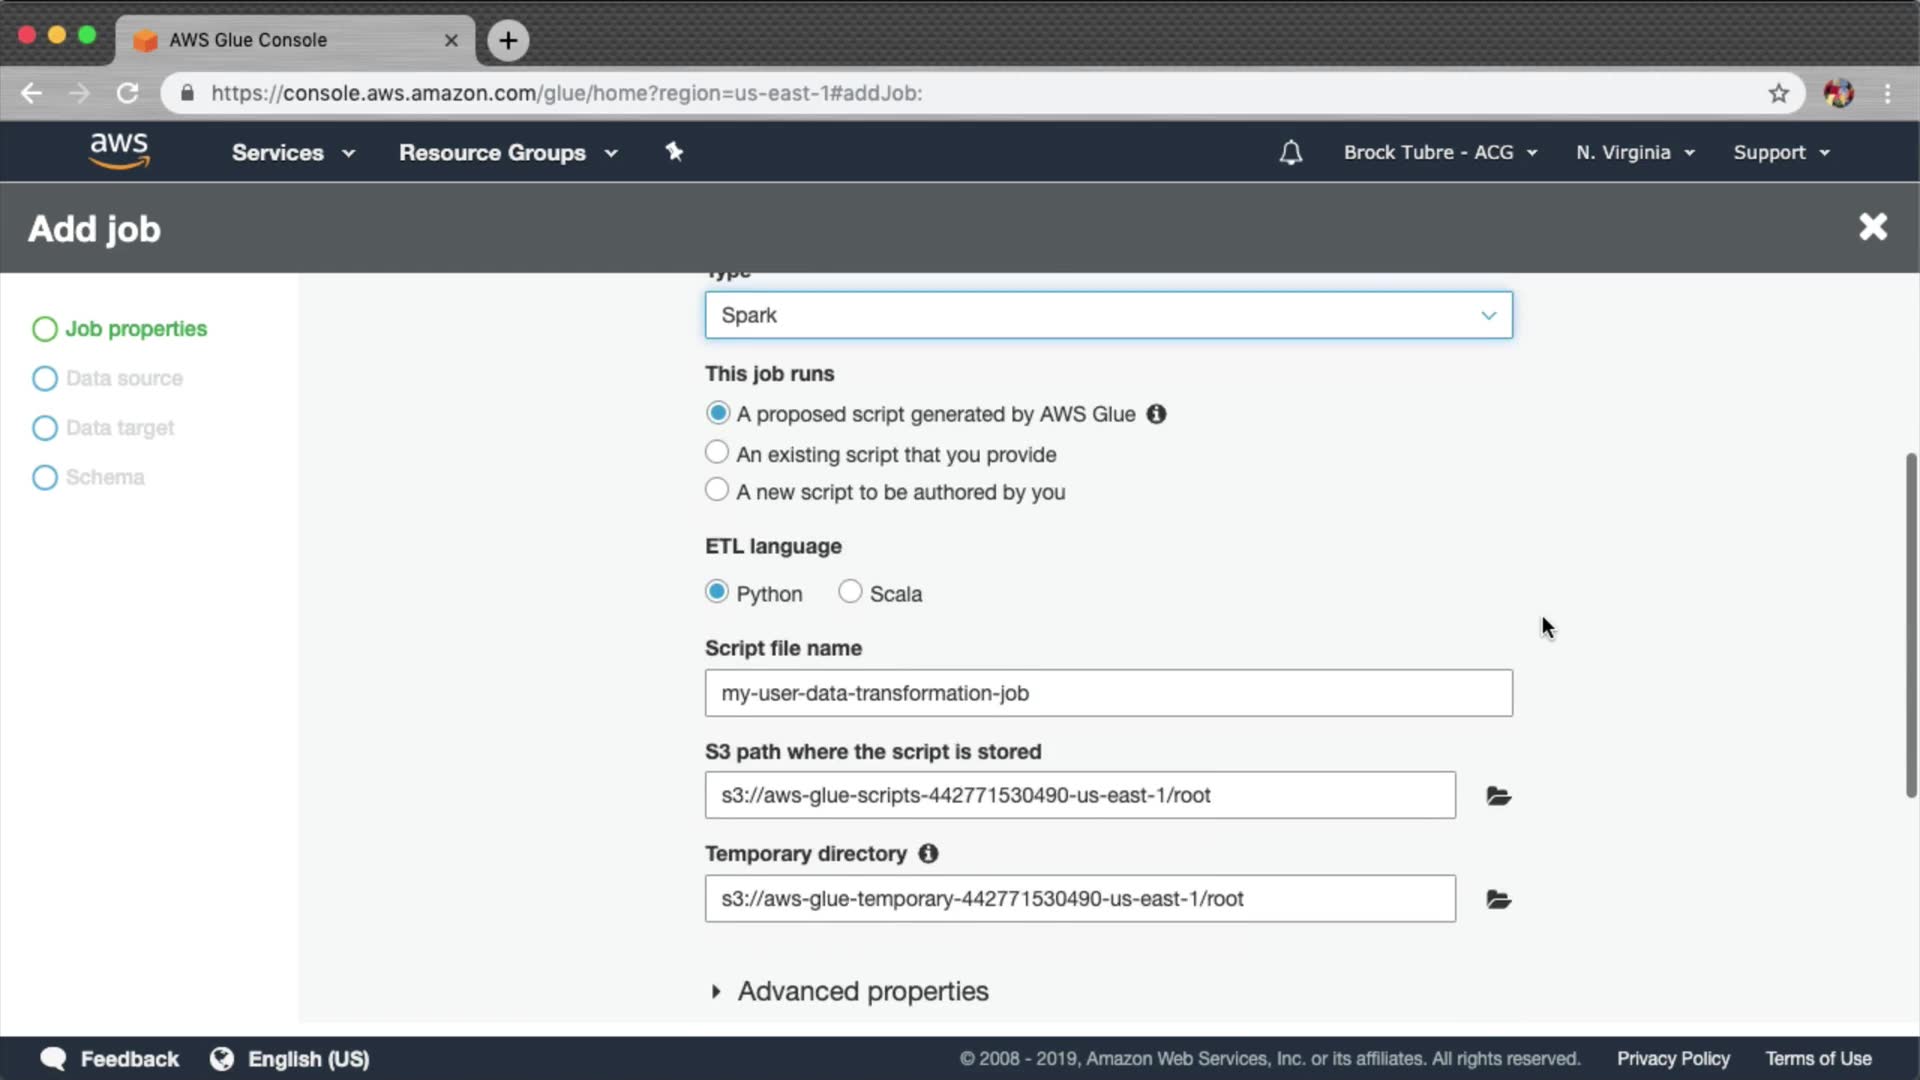The height and width of the screenshot is (1080, 1920).
Task: Select 'An existing script that you provide'
Action: point(717,453)
